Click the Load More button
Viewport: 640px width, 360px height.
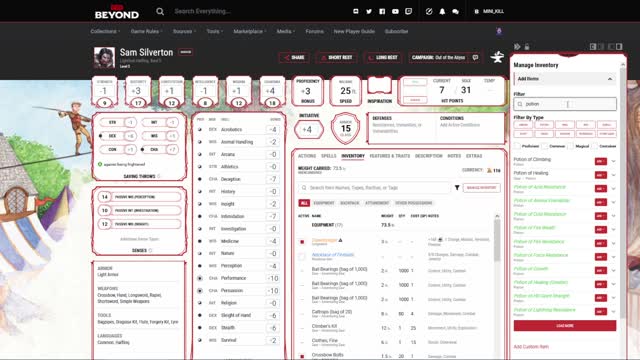(565, 326)
